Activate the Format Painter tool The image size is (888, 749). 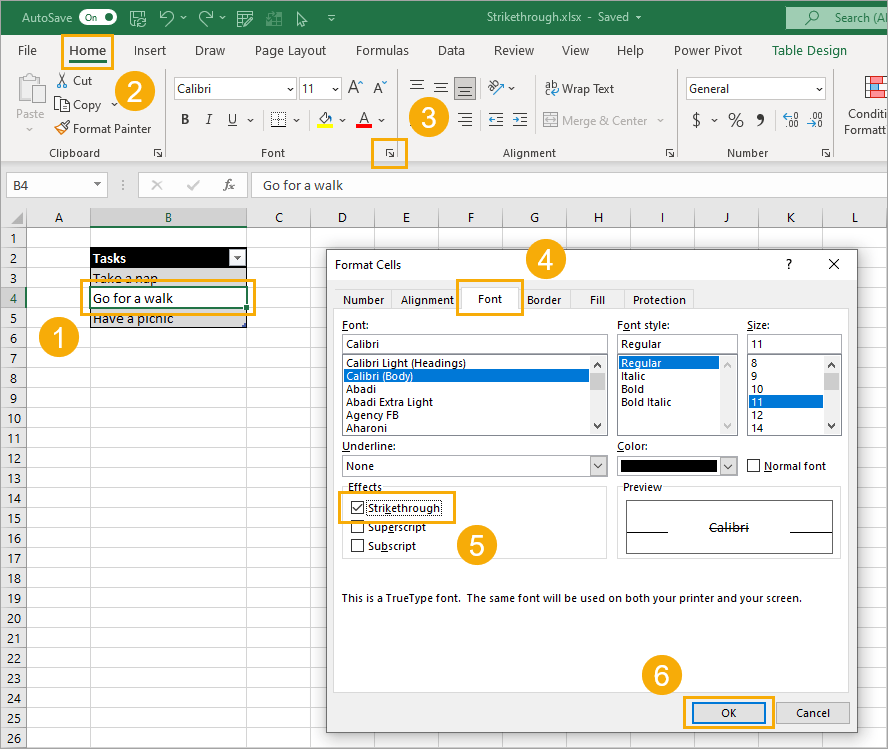pos(103,128)
